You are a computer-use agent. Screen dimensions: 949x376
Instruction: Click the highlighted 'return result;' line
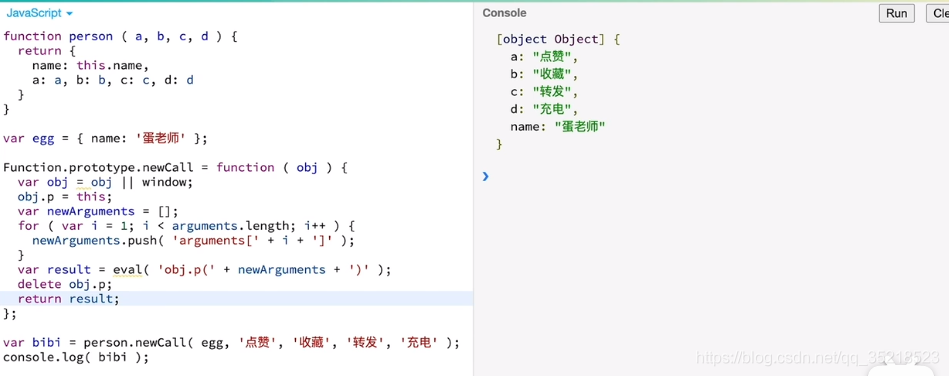(237, 298)
